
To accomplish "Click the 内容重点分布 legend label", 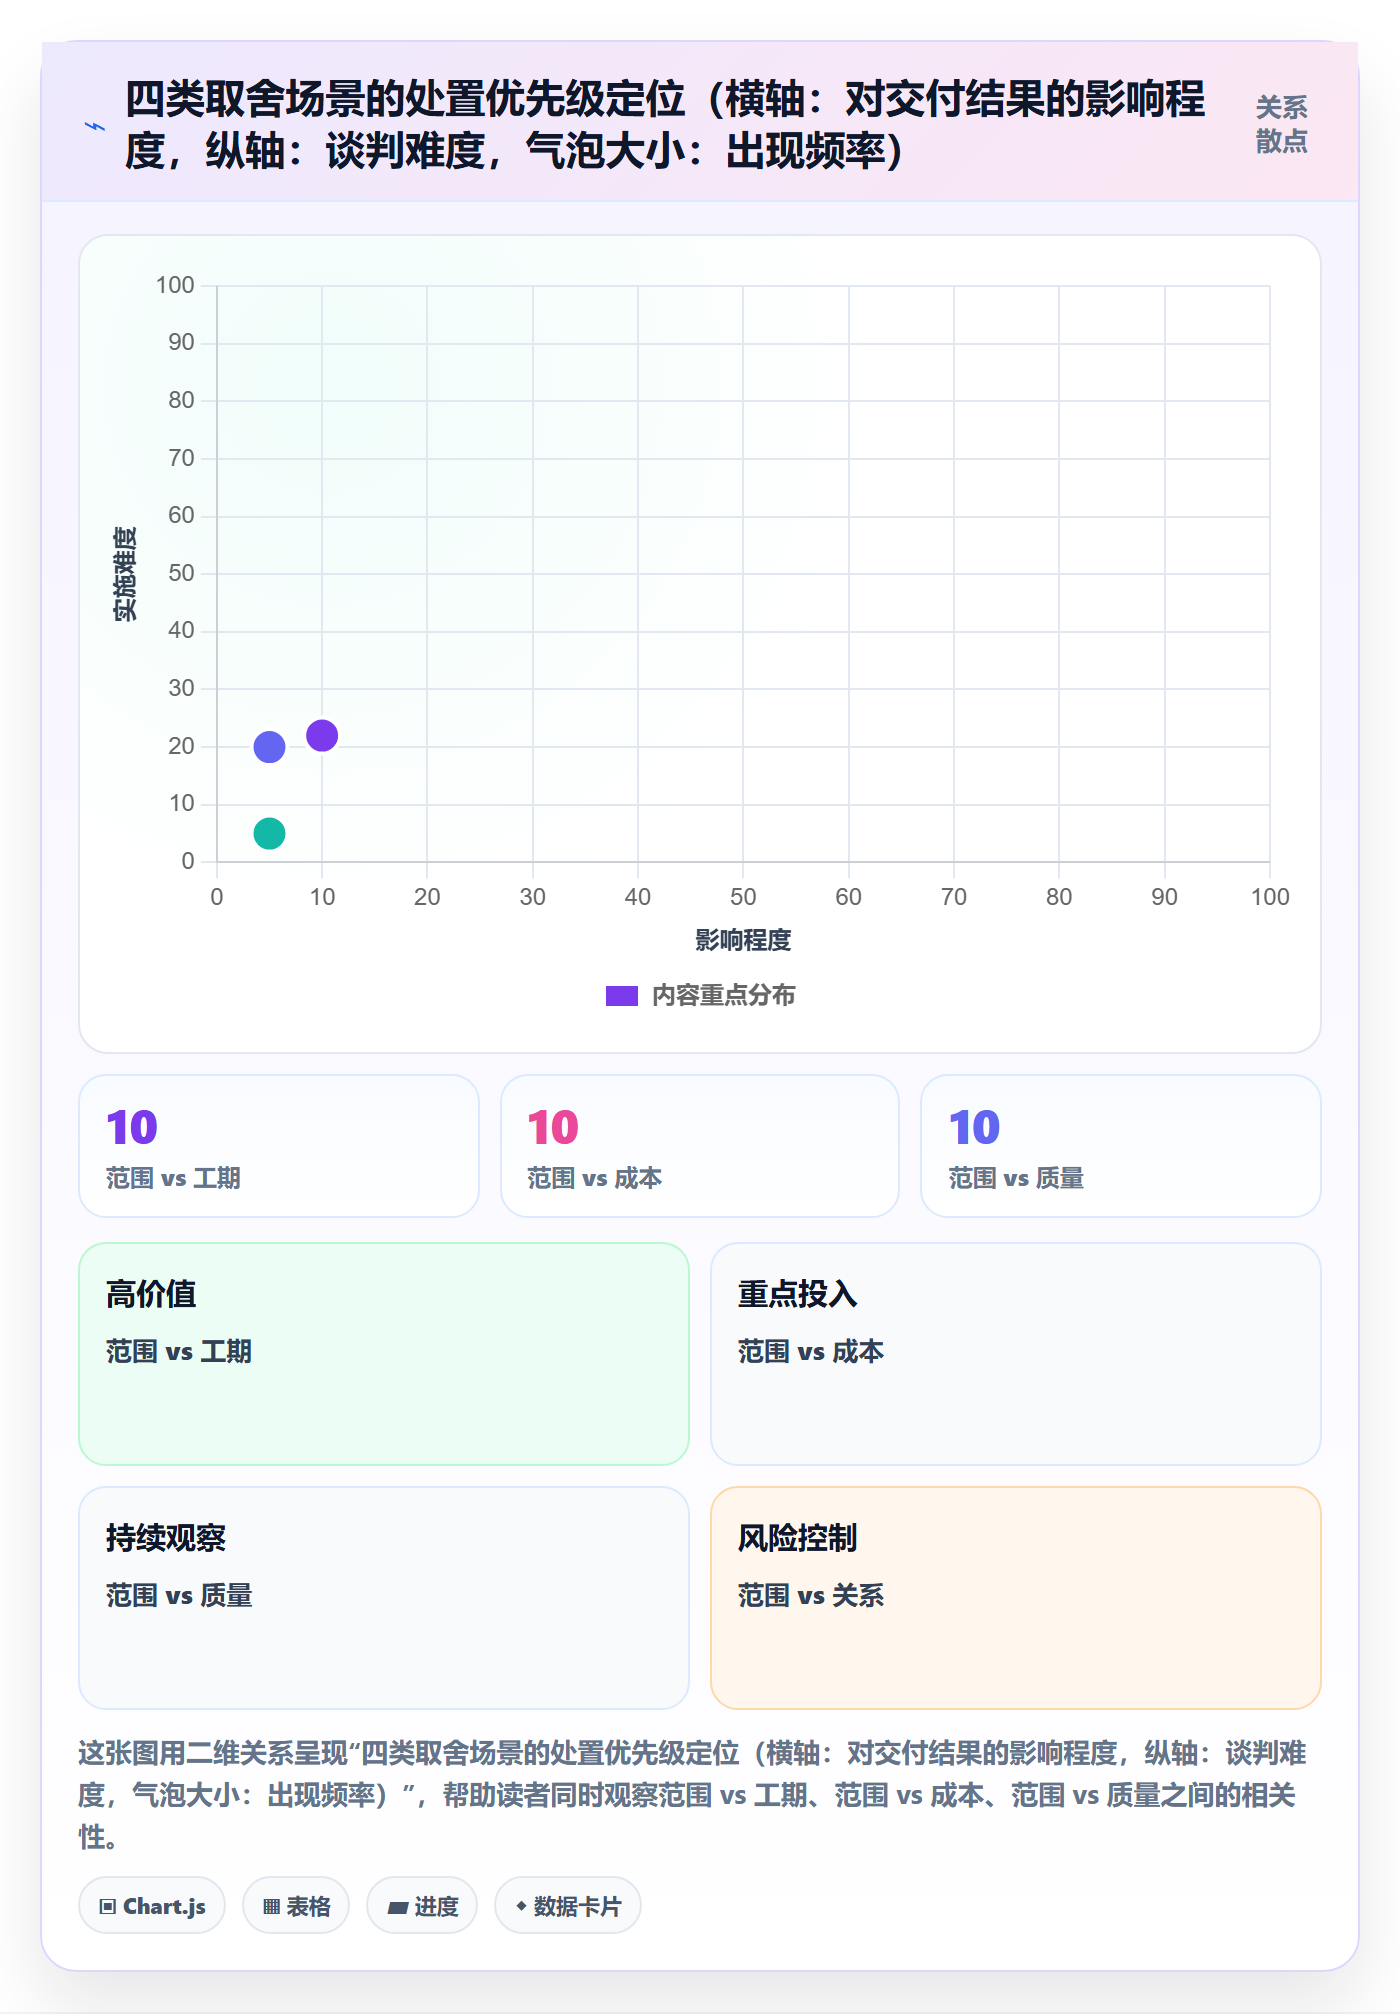I will click(724, 996).
